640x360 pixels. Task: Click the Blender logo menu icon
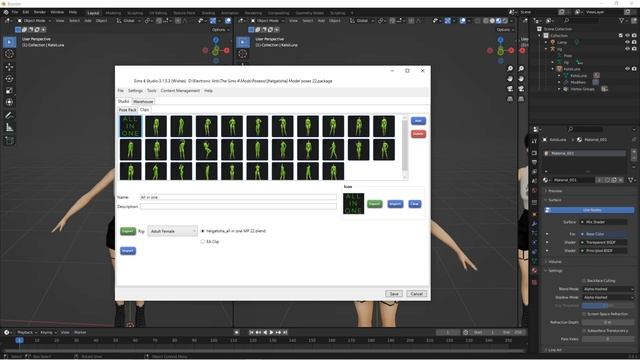click(6, 12)
